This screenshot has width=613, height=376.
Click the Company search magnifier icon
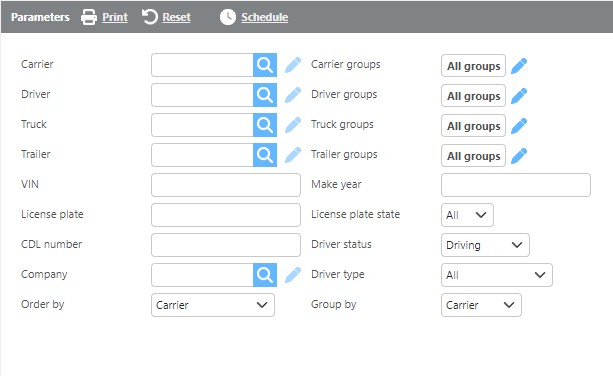265,275
